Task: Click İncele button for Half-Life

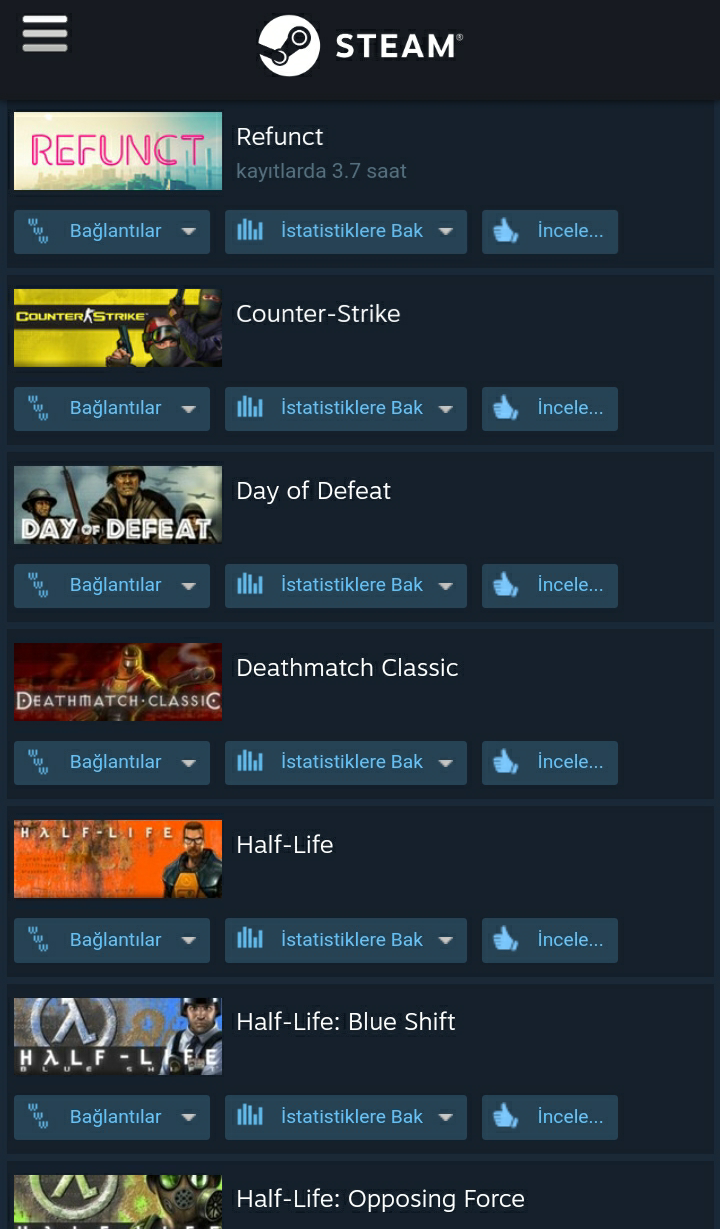Action: 550,940
